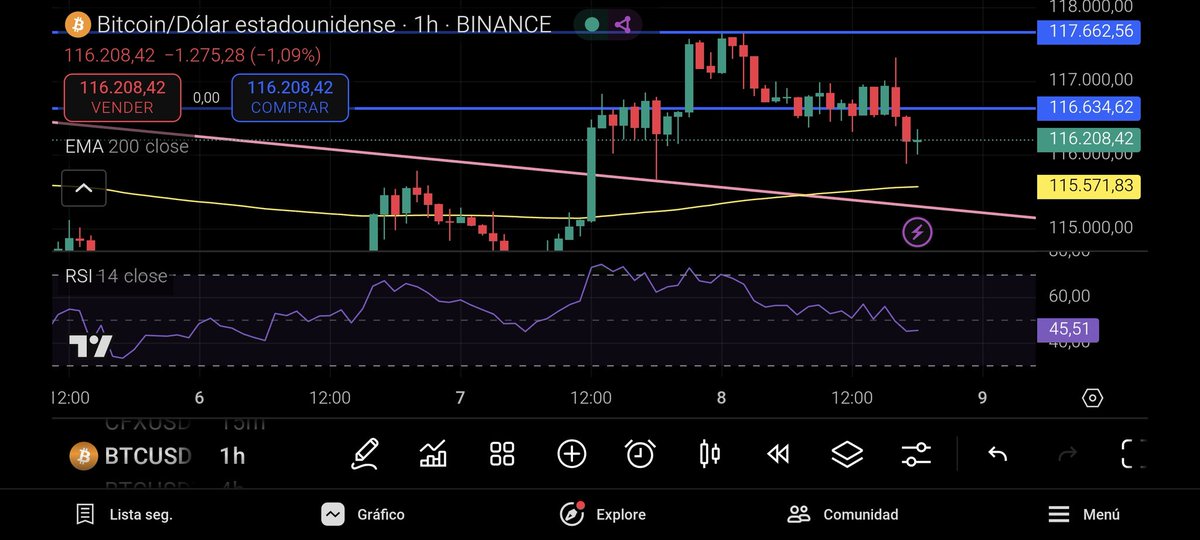Open the layout grid icon
Screen dimensions: 1200x540
tap(502, 455)
